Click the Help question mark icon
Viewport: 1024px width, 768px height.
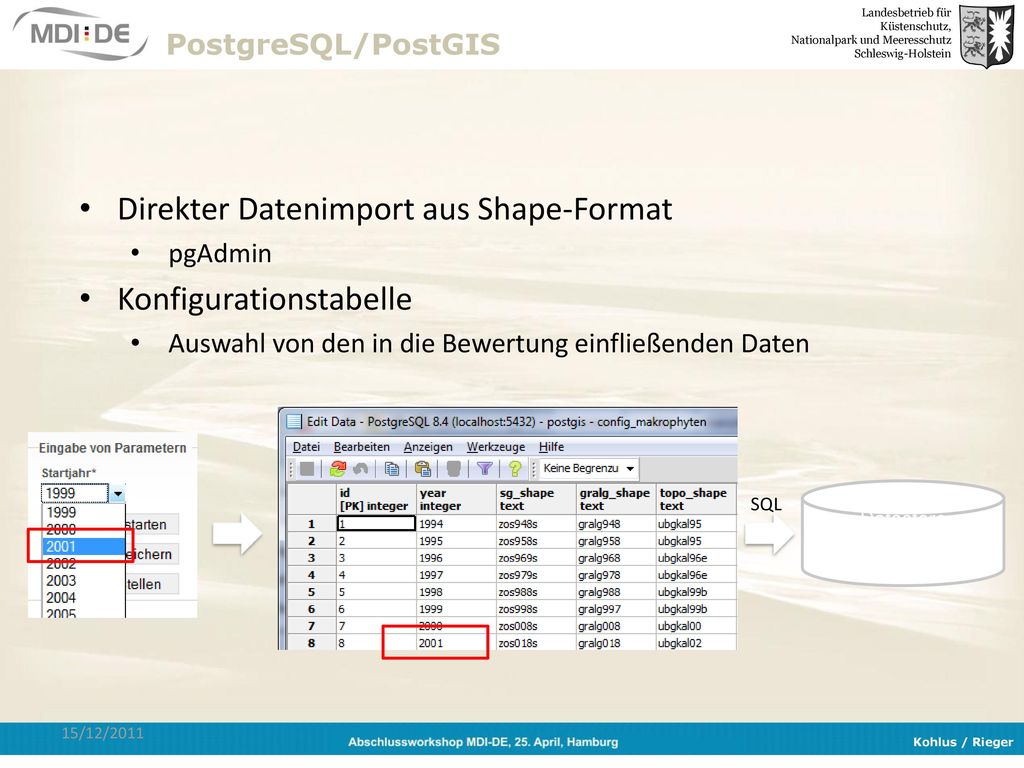pyautogui.click(x=515, y=468)
